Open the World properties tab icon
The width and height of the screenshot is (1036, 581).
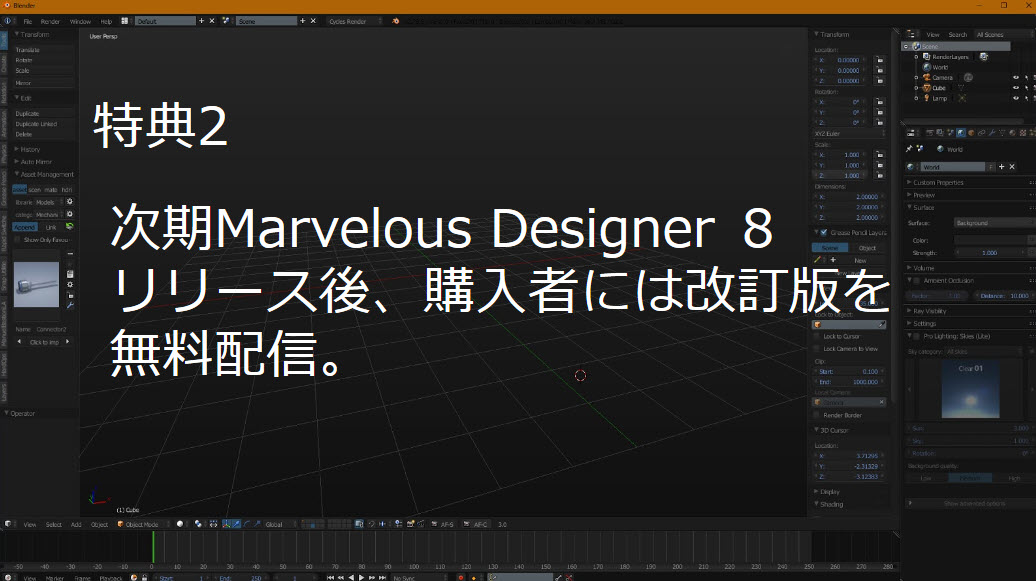(x=961, y=133)
